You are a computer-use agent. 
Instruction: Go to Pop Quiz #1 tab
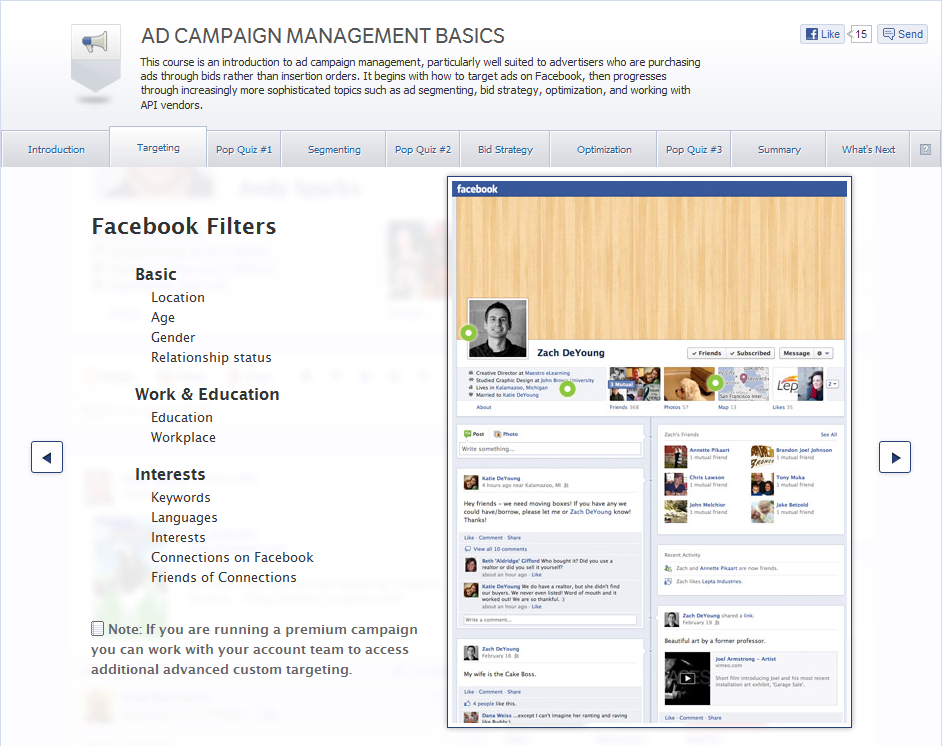click(x=244, y=149)
